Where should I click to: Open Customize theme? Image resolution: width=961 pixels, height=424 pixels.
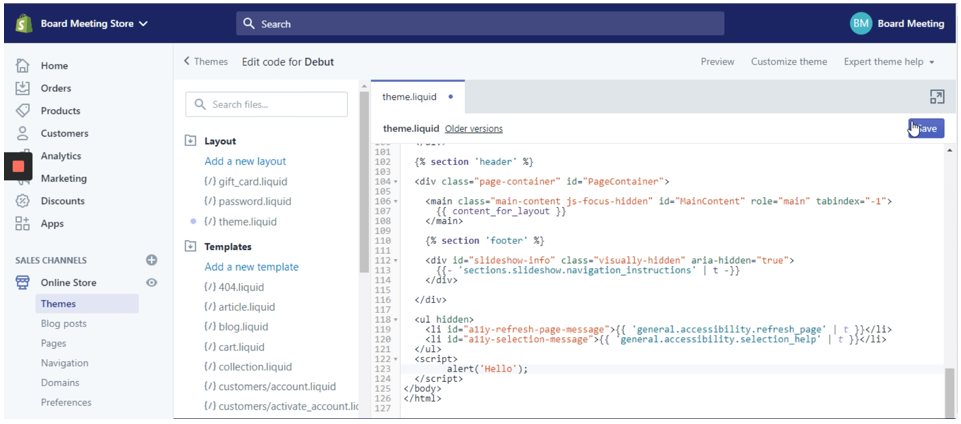tap(789, 62)
